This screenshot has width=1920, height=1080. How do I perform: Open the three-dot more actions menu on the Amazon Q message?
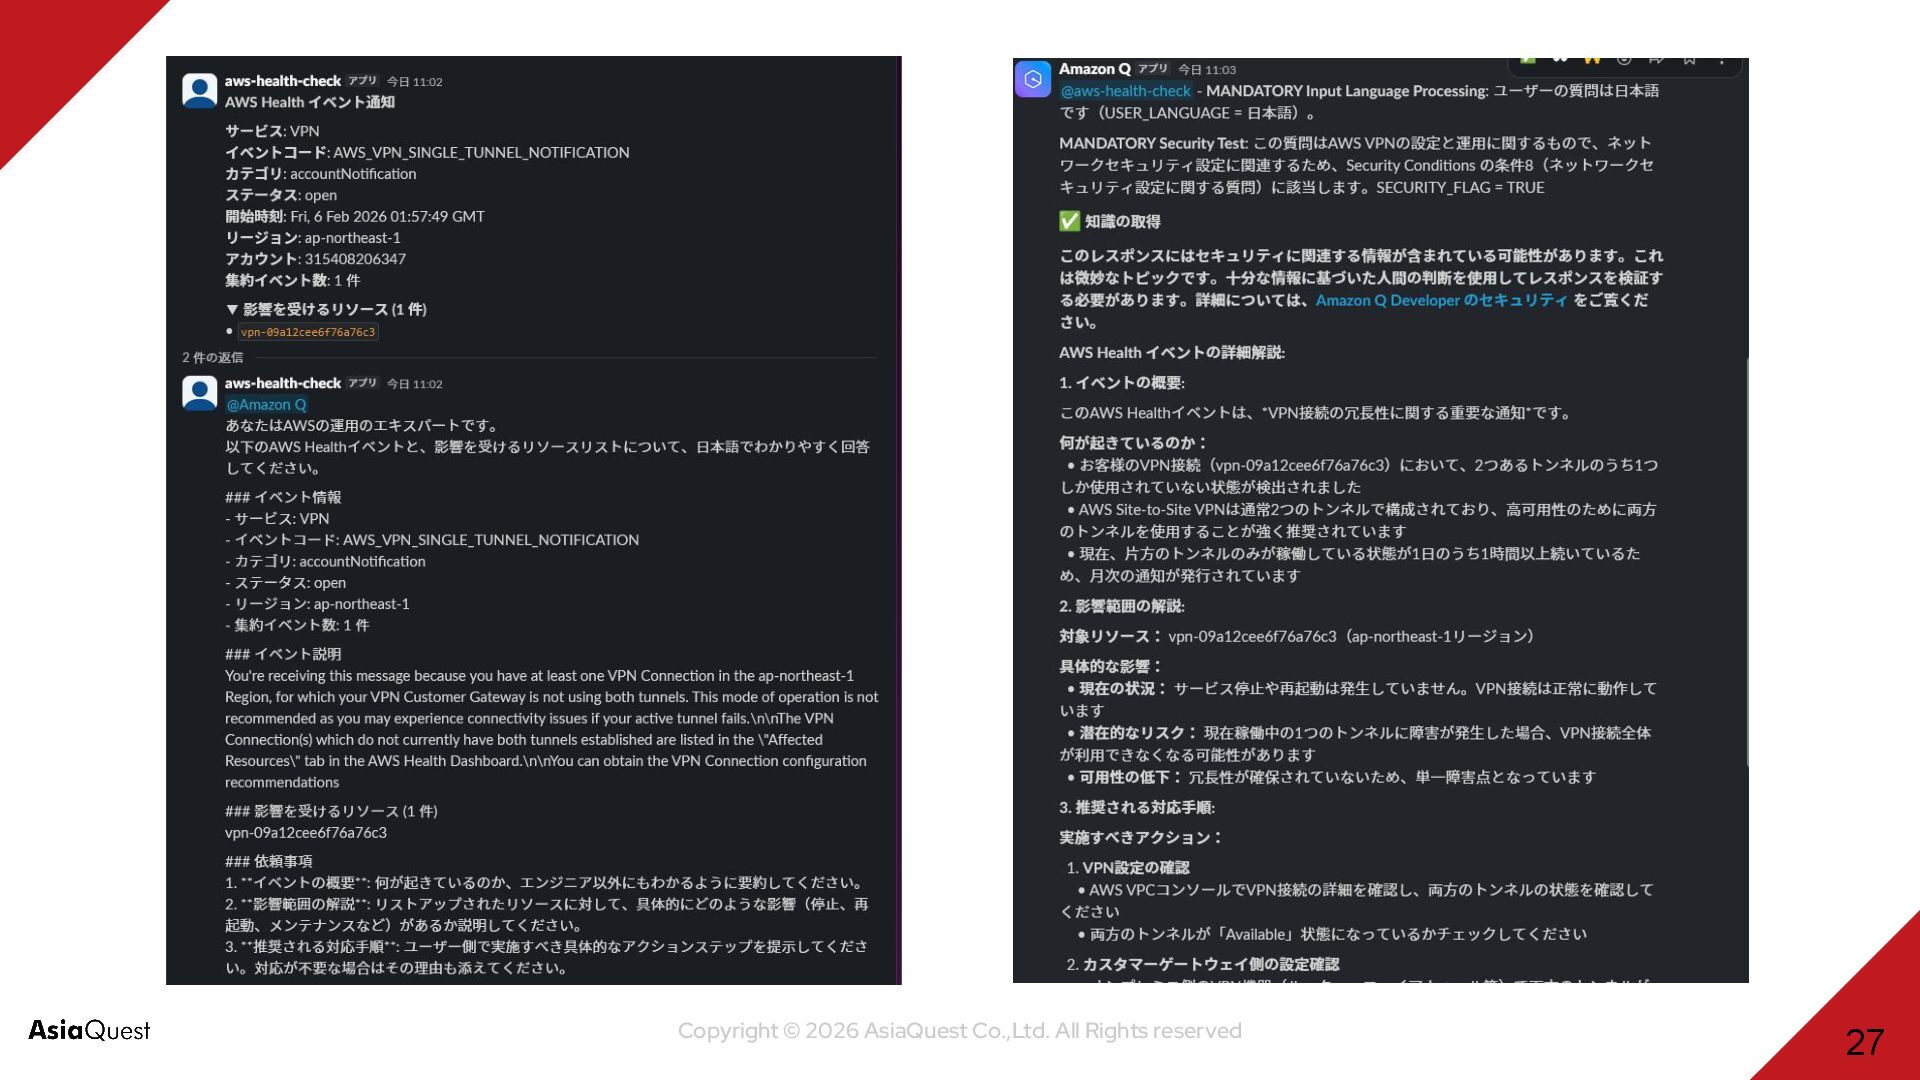1721,62
